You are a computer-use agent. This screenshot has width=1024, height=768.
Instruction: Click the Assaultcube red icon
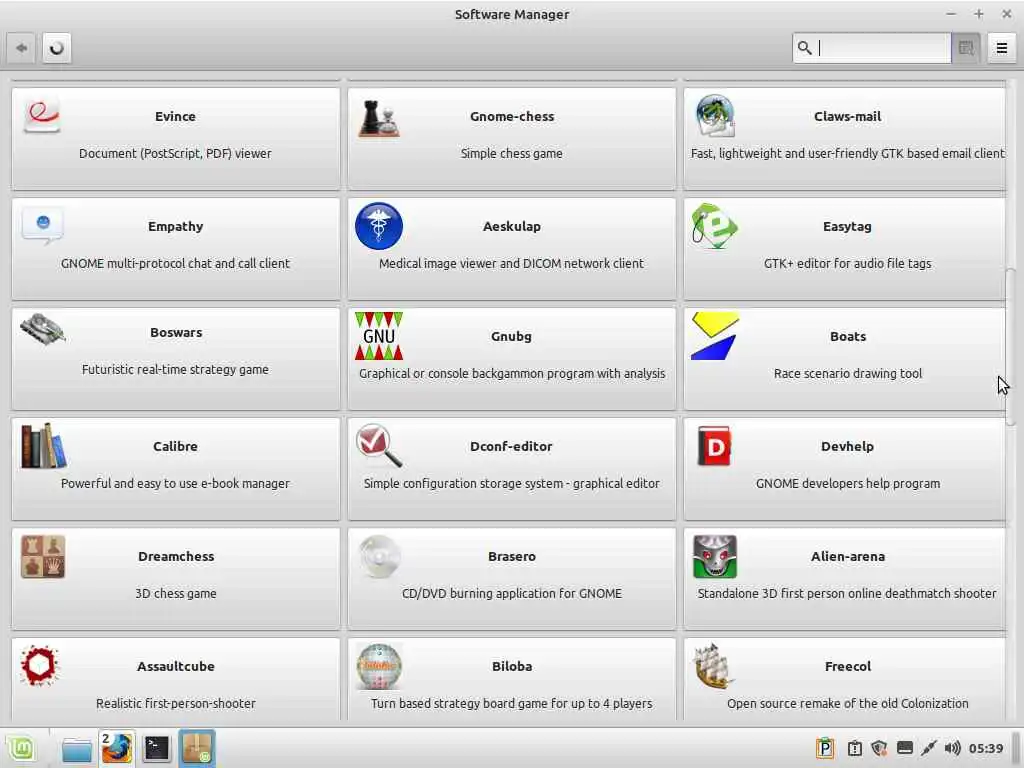[x=39, y=665]
